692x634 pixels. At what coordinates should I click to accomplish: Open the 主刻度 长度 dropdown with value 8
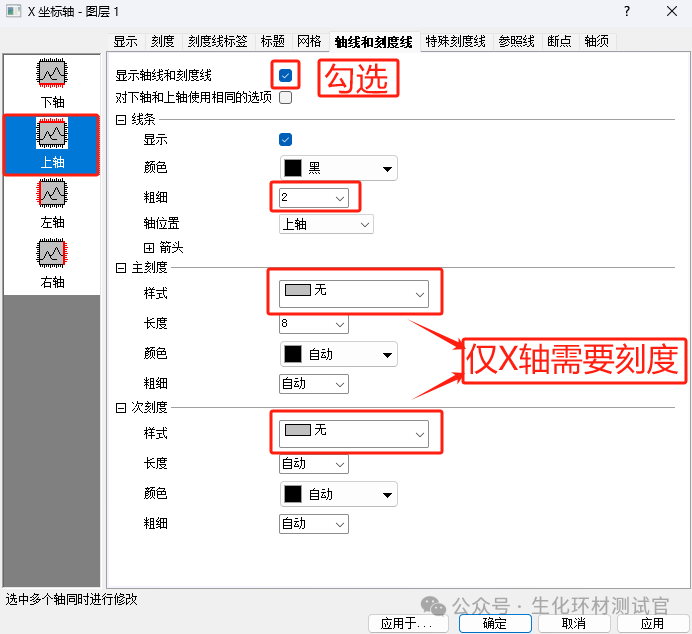[x=314, y=324]
